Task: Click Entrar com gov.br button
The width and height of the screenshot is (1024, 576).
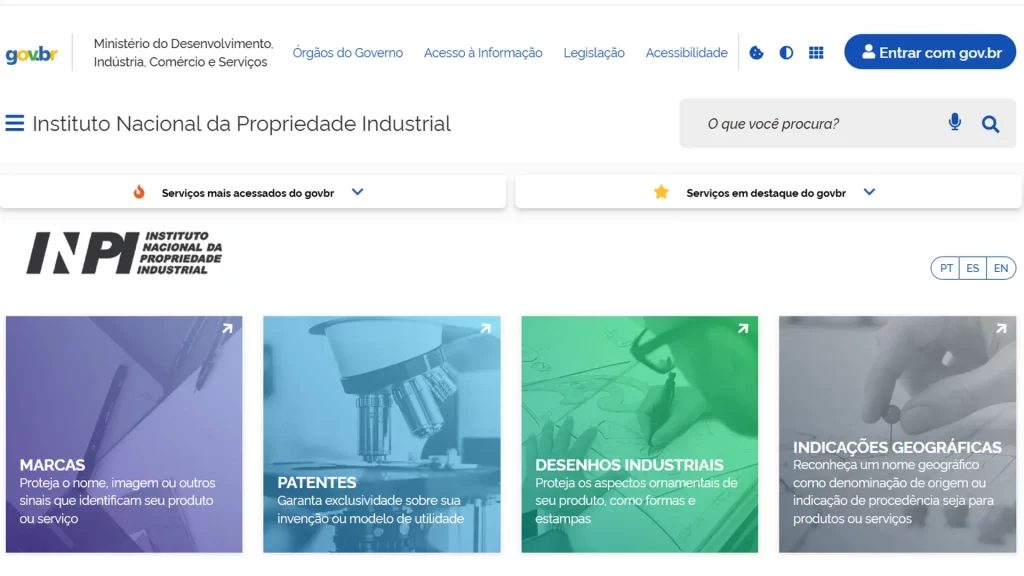Action: tap(930, 52)
